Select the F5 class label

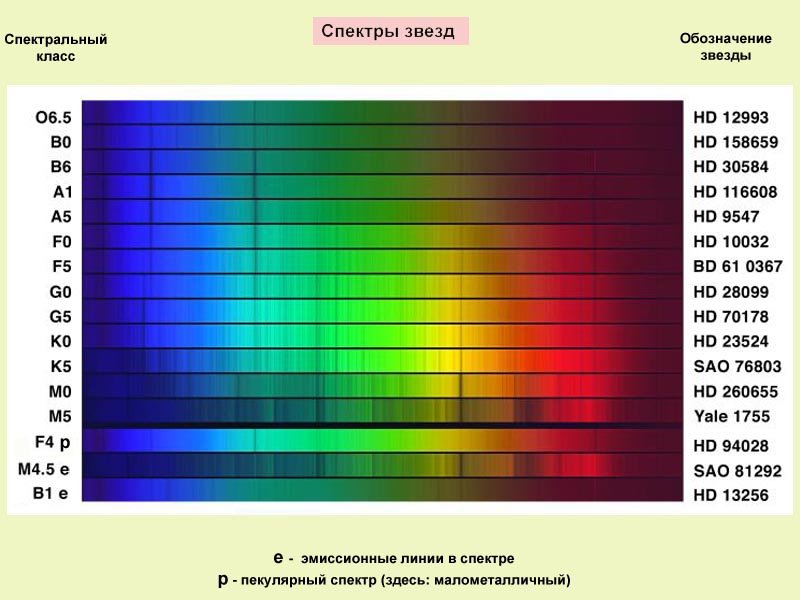(x=62, y=266)
